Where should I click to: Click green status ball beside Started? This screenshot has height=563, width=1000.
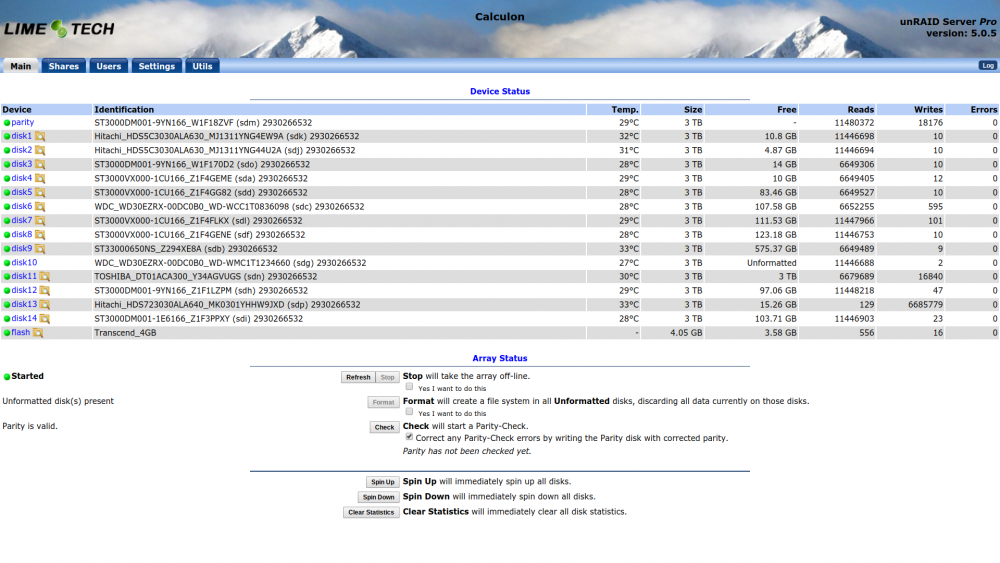[x=7, y=377]
